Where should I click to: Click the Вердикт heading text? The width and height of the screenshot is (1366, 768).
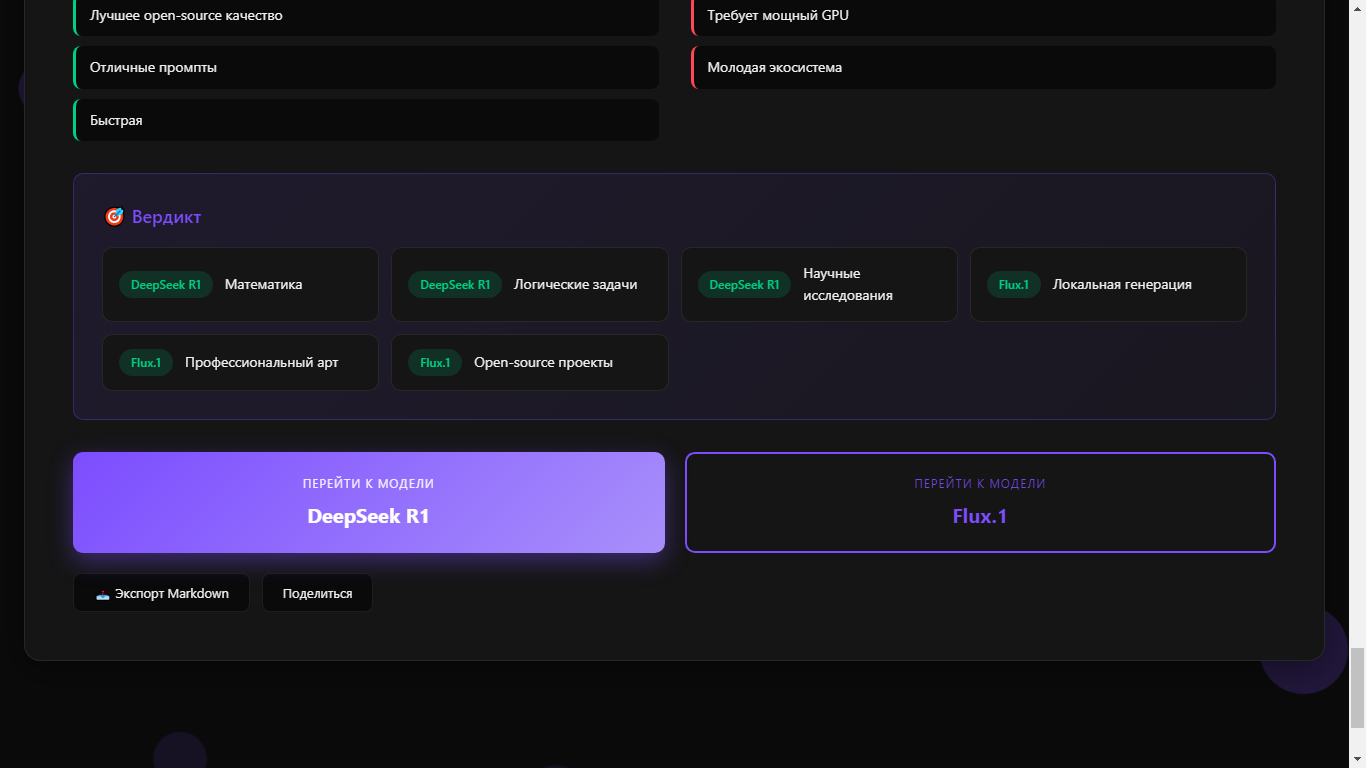167,217
